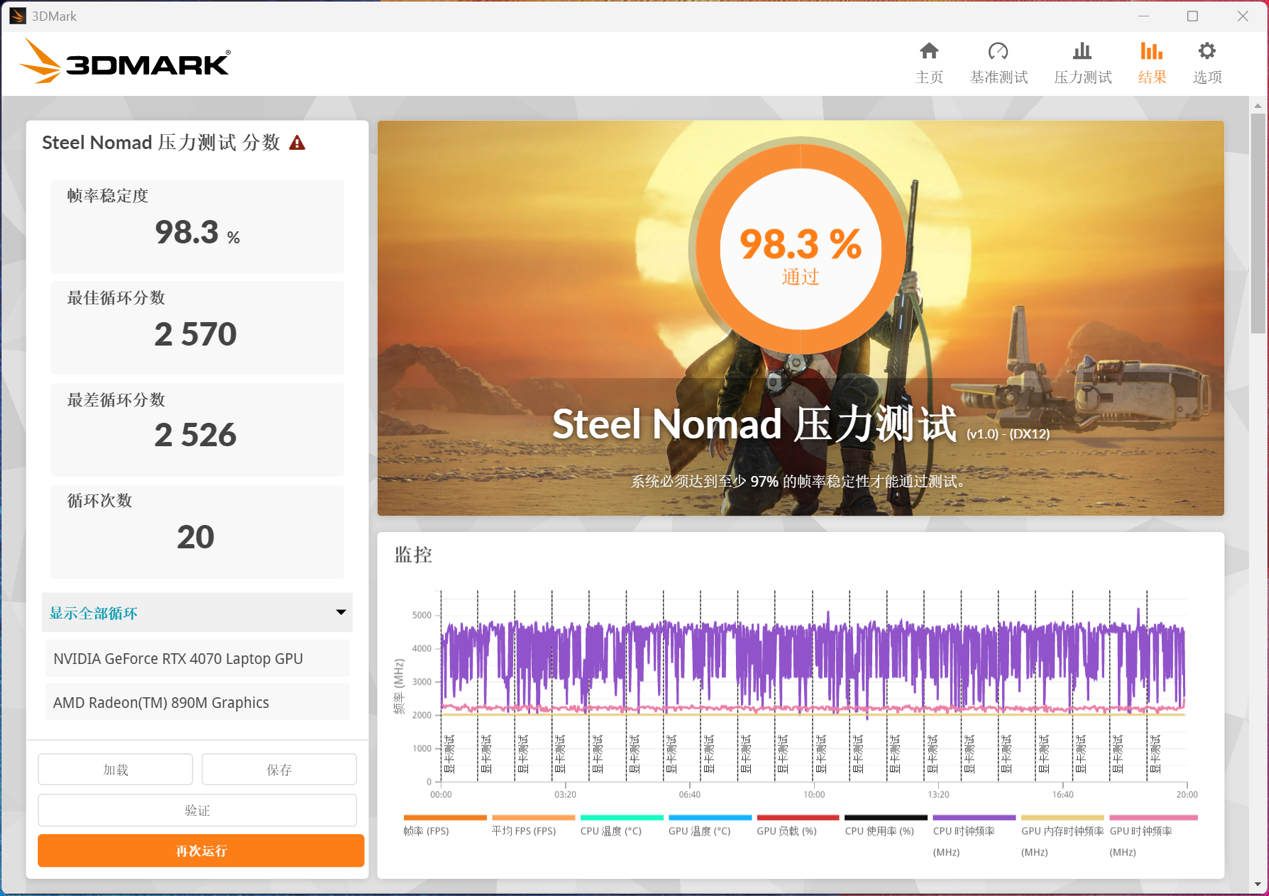Click the 3DMark logo in the header

point(126,63)
